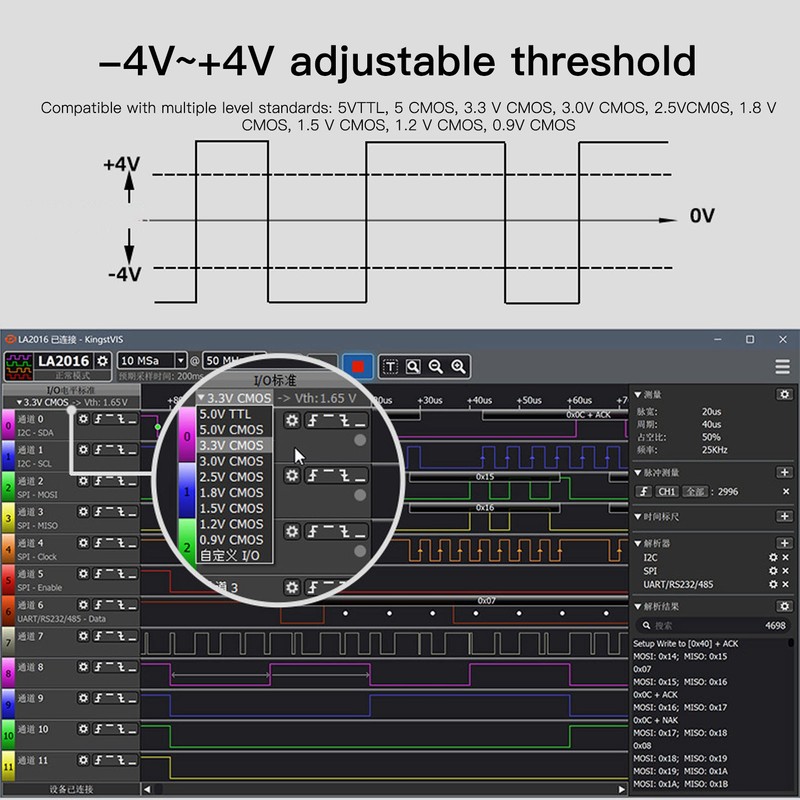
Task: Open the I2C decoder settings gear
Action: [x=773, y=556]
